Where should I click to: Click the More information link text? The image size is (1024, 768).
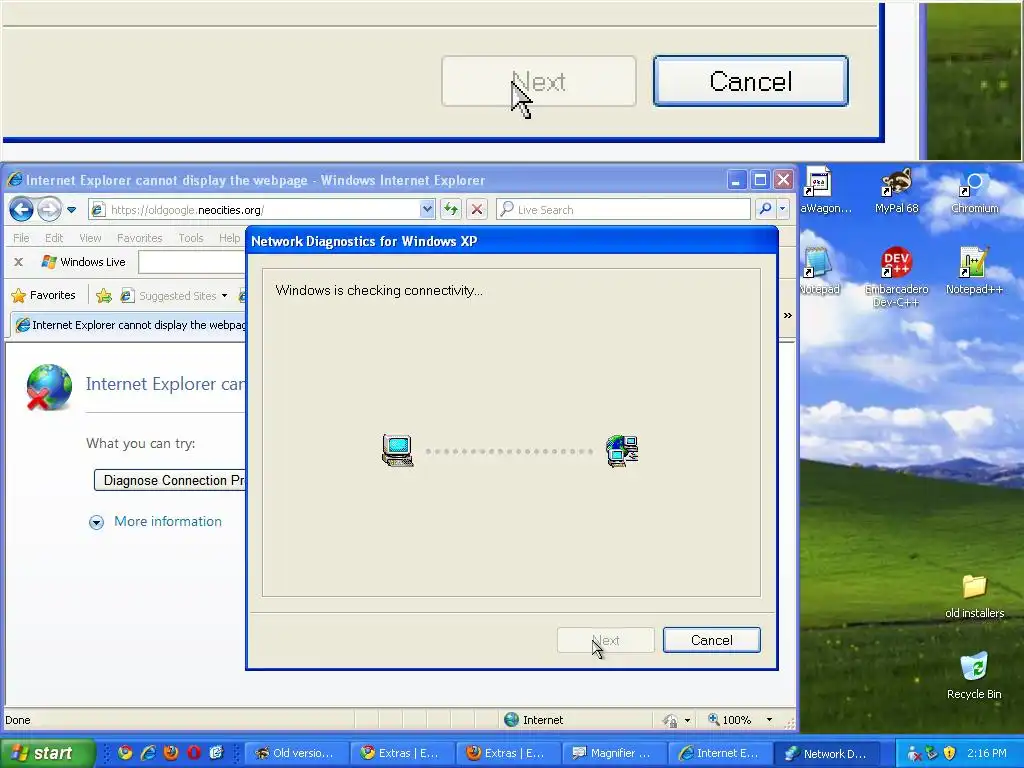[x=168, y=521]
